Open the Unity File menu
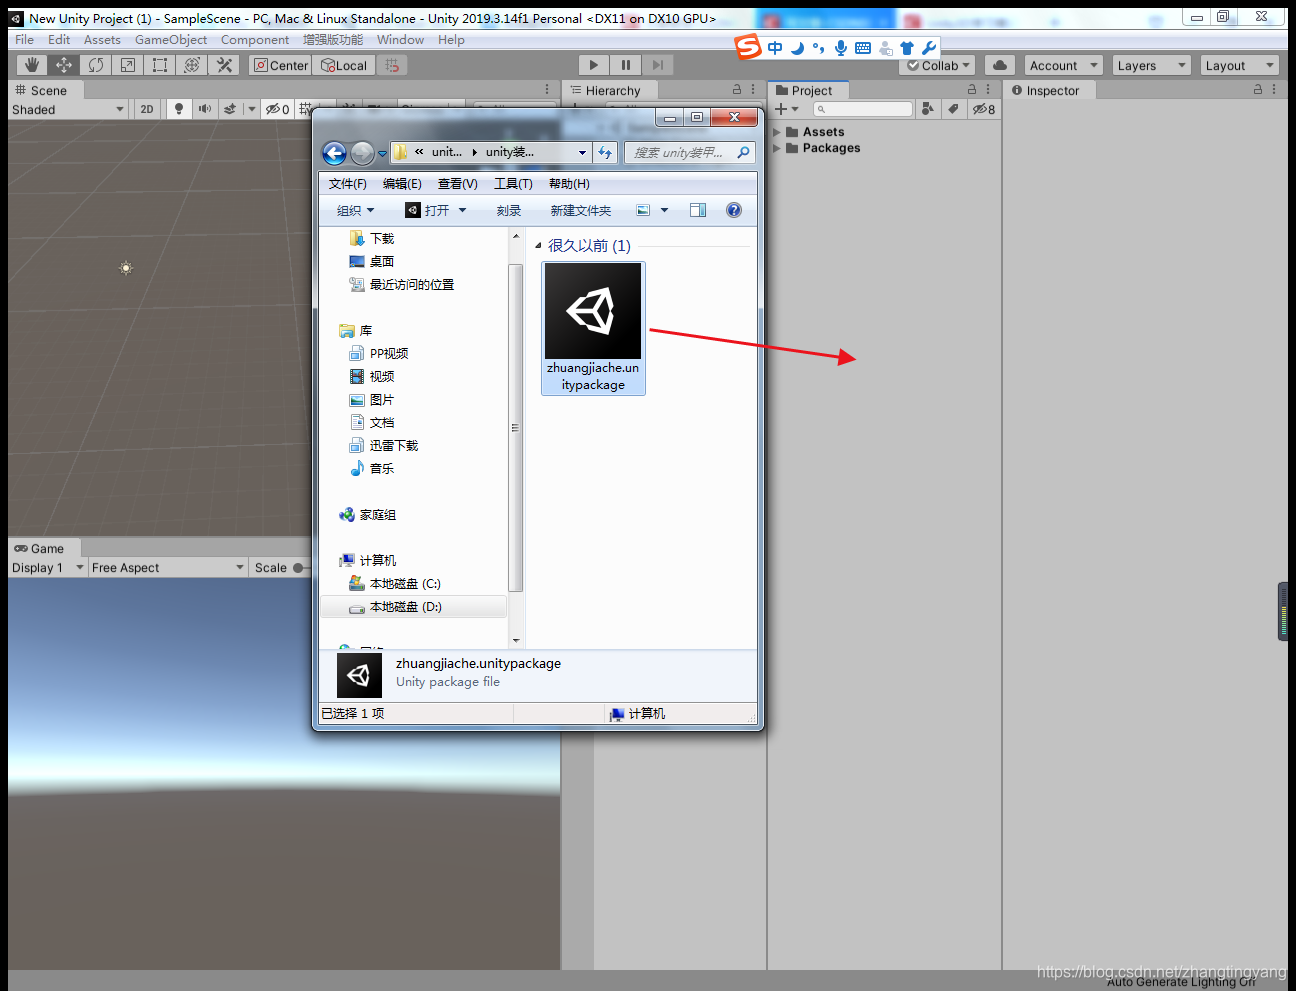1296x991 pixels. (25, 40)
